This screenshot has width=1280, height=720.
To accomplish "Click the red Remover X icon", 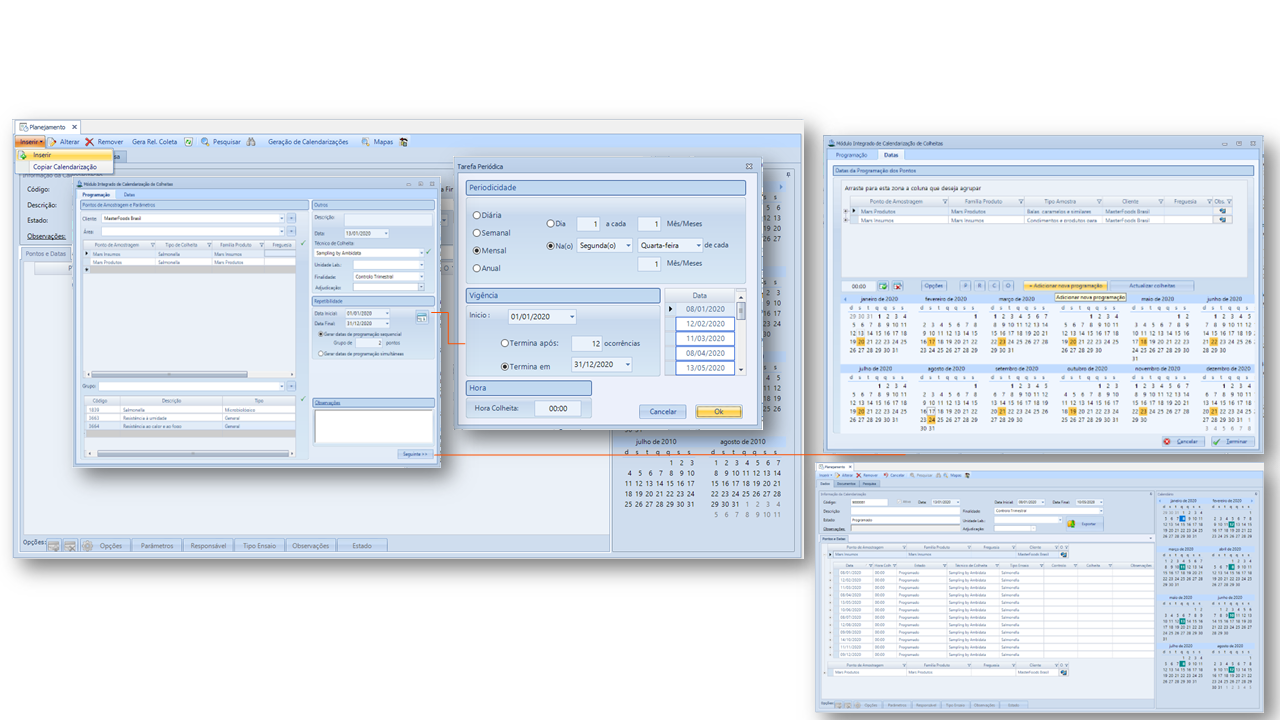I will 90,142.
